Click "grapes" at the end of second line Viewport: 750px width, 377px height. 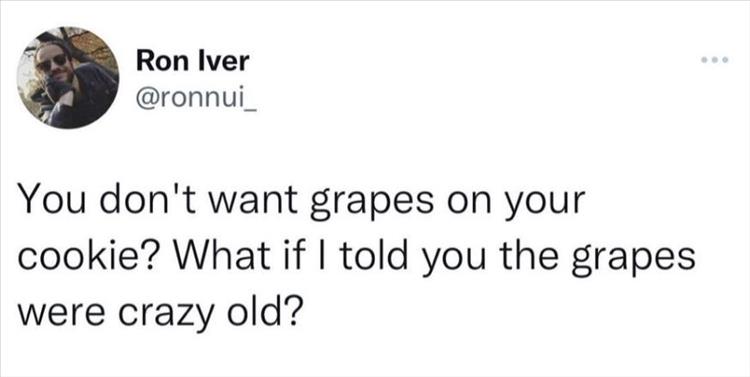pos(644,257)
